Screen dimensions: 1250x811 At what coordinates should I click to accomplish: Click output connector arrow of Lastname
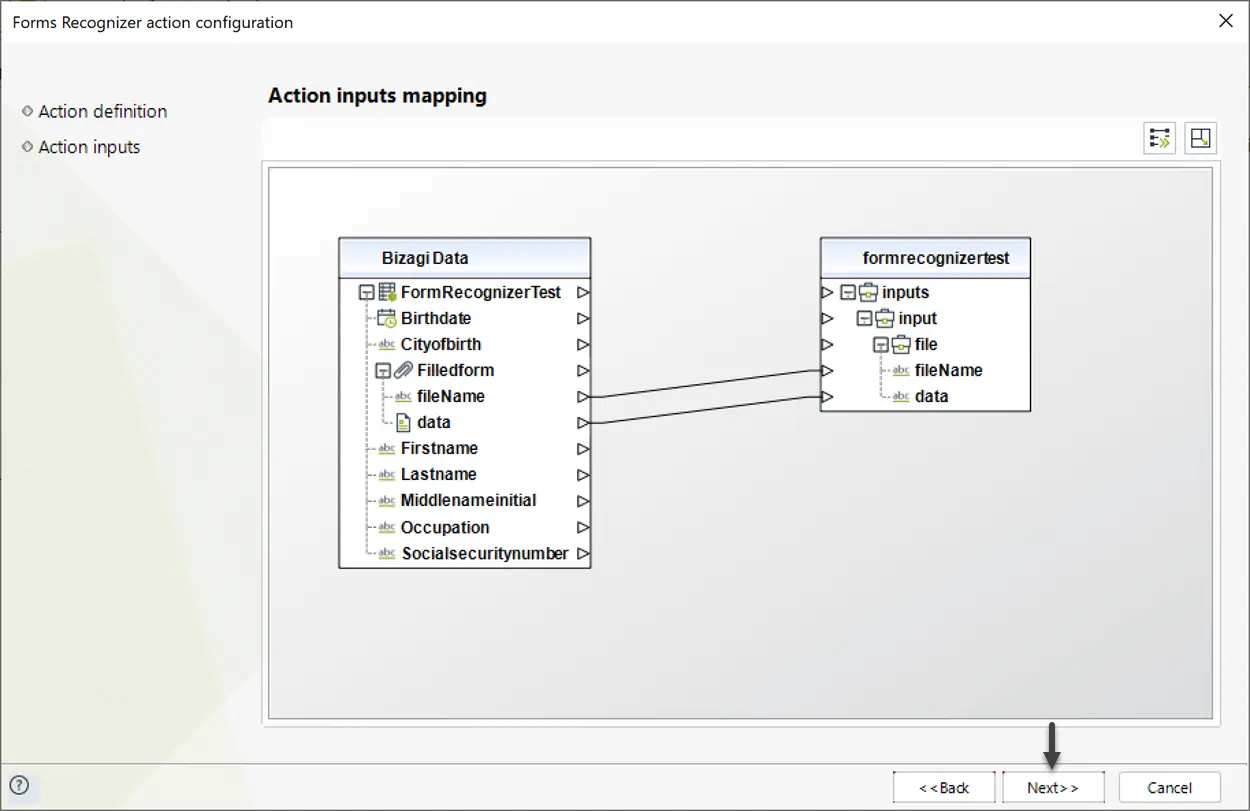[583, 475]
